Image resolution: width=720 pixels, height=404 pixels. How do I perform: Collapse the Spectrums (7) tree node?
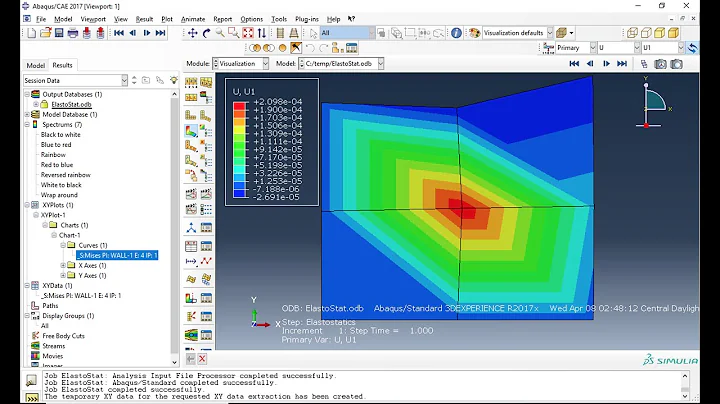click(27, 124)
